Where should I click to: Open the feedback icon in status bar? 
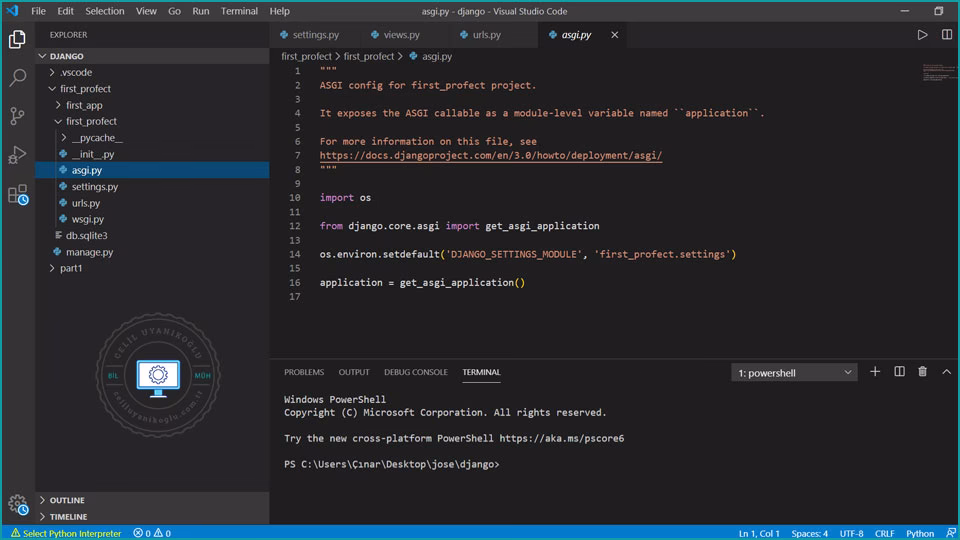coord(951,533)
